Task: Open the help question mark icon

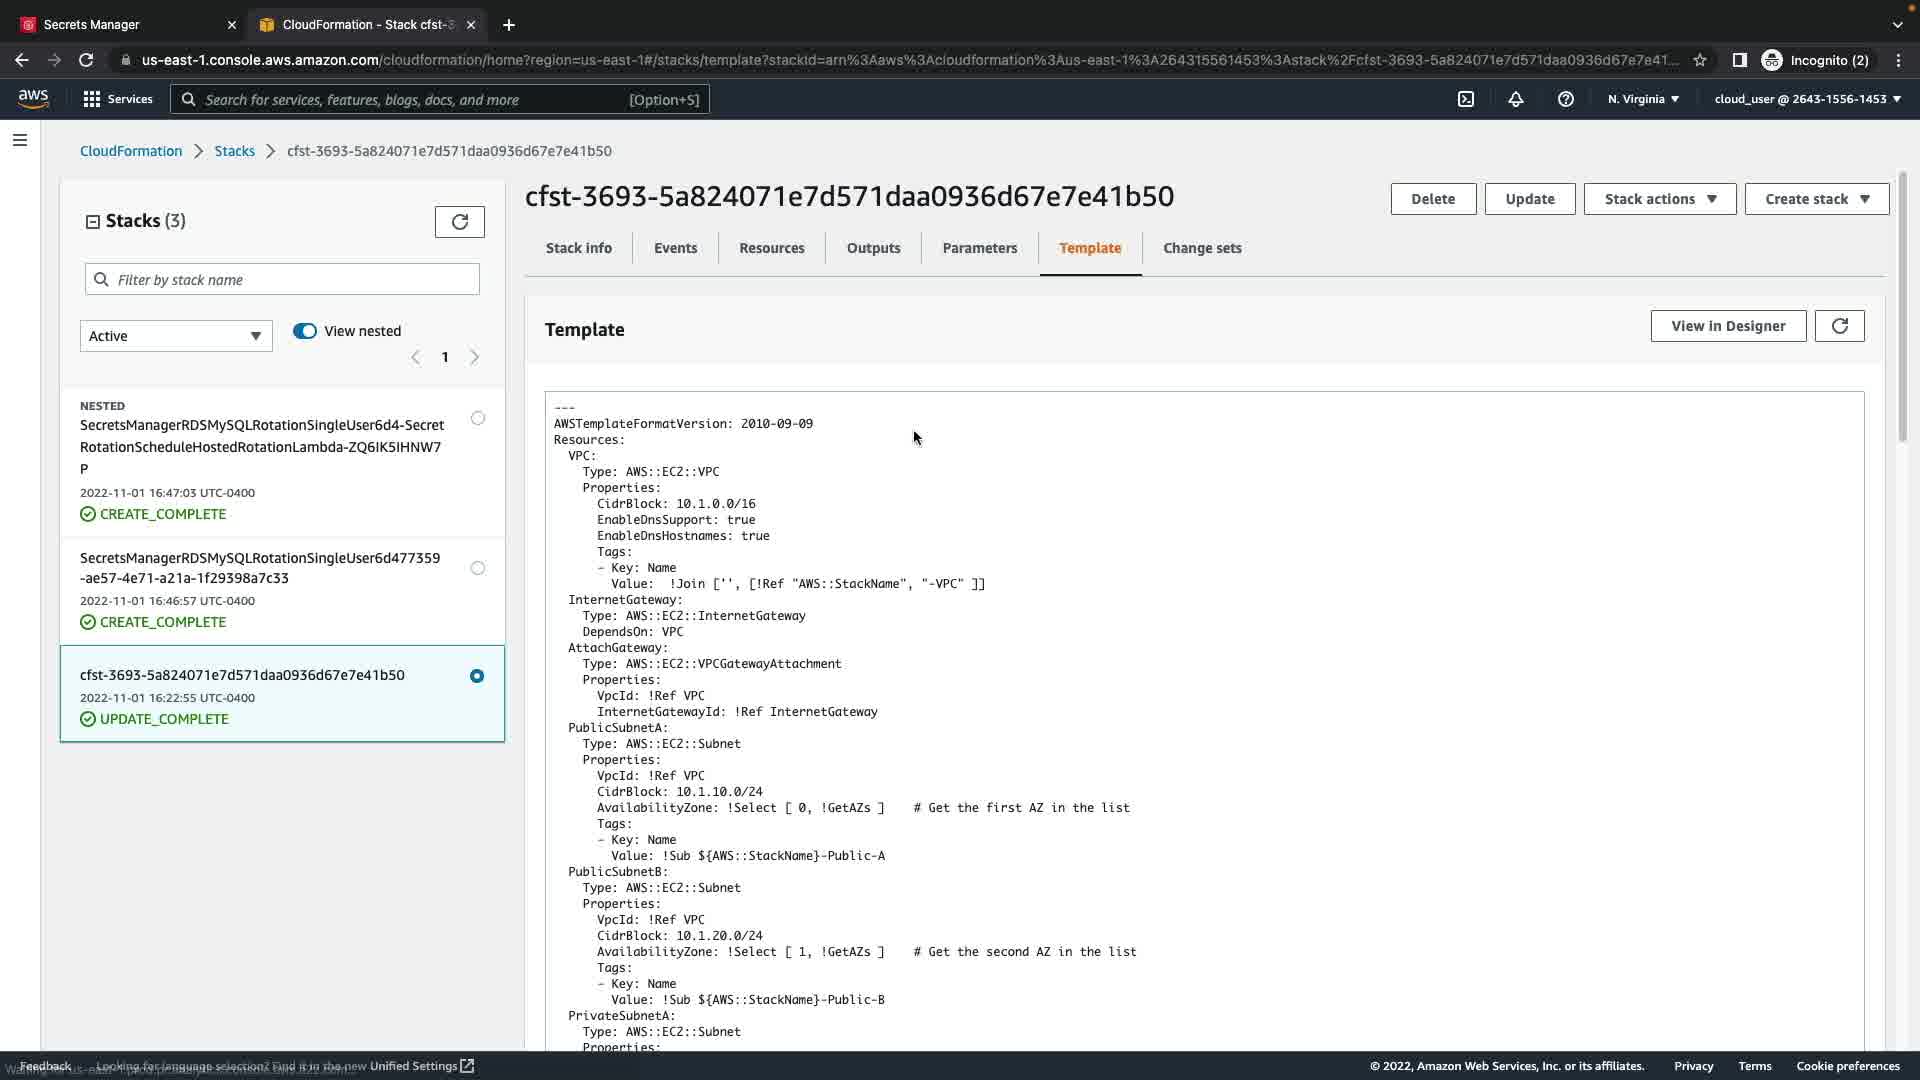Action: click(x=1566, y=99)
